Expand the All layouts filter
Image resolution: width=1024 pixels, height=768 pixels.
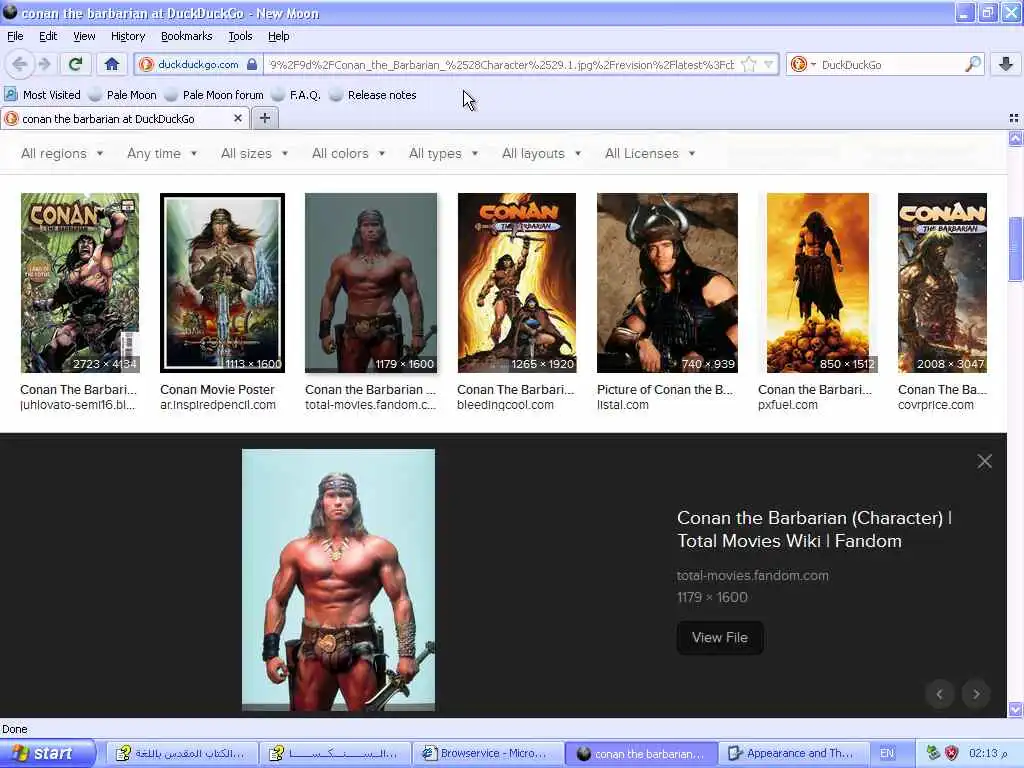(x=541, y=153)
